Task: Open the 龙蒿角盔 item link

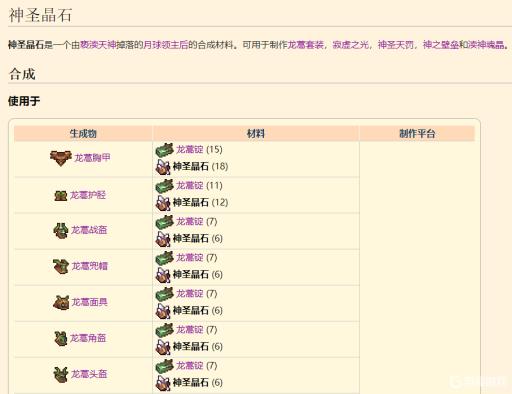Action: [x=88, y=338]
